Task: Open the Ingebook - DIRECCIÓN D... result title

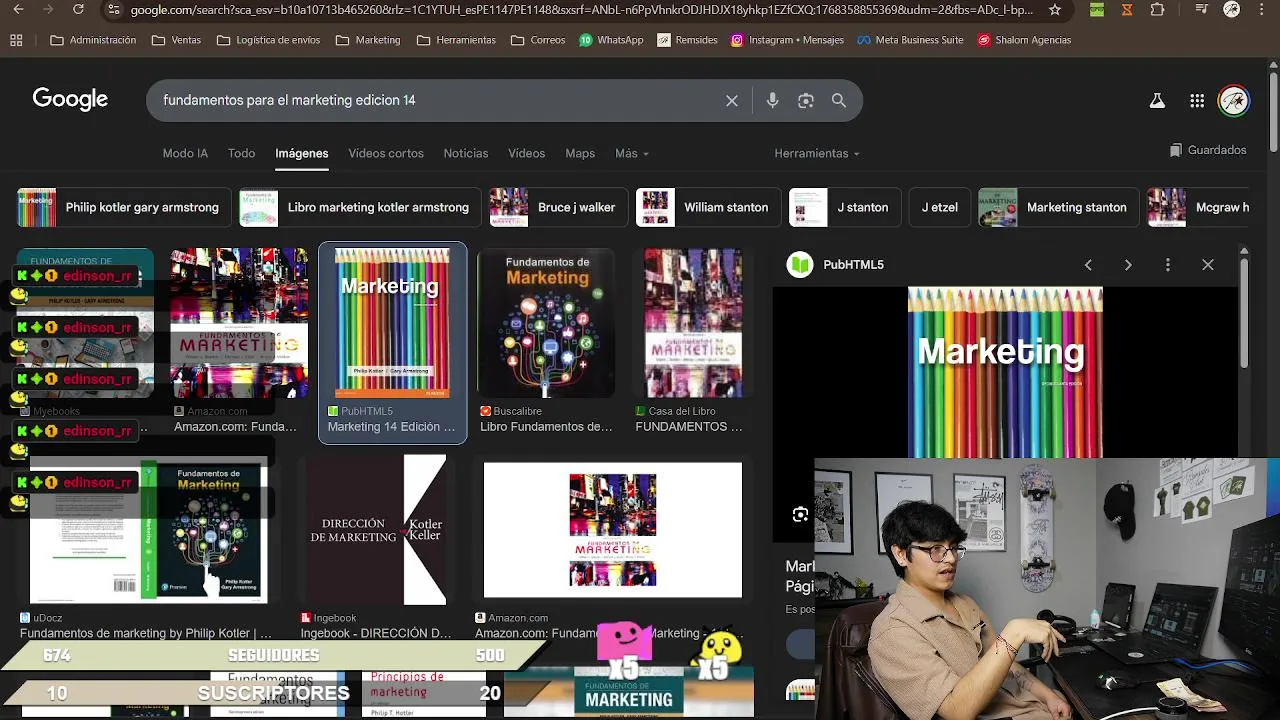Action: click(x=376, y=633)
